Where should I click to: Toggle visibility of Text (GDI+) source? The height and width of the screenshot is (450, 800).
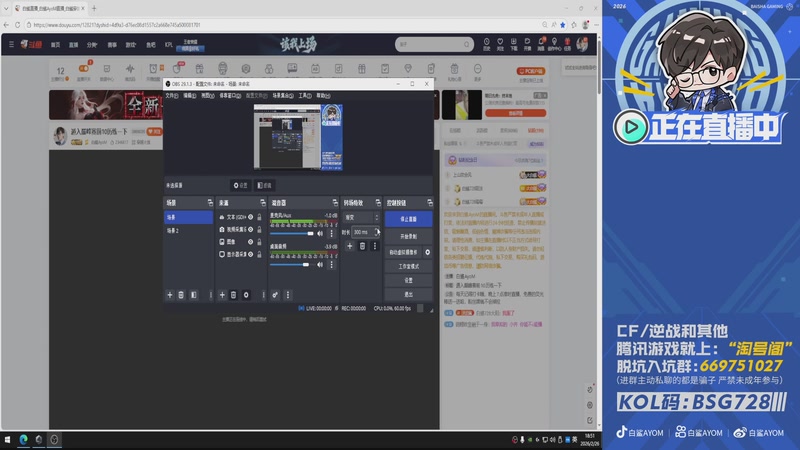tap(251, 217)
